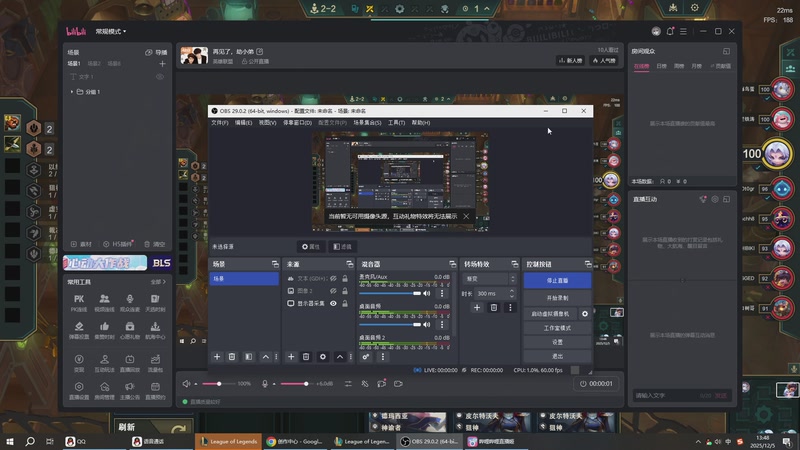Screen dimensions: 800x450
Task: Open 工具(T) menu in OBS
Action: pyautogui.click(x=396, y=123)
